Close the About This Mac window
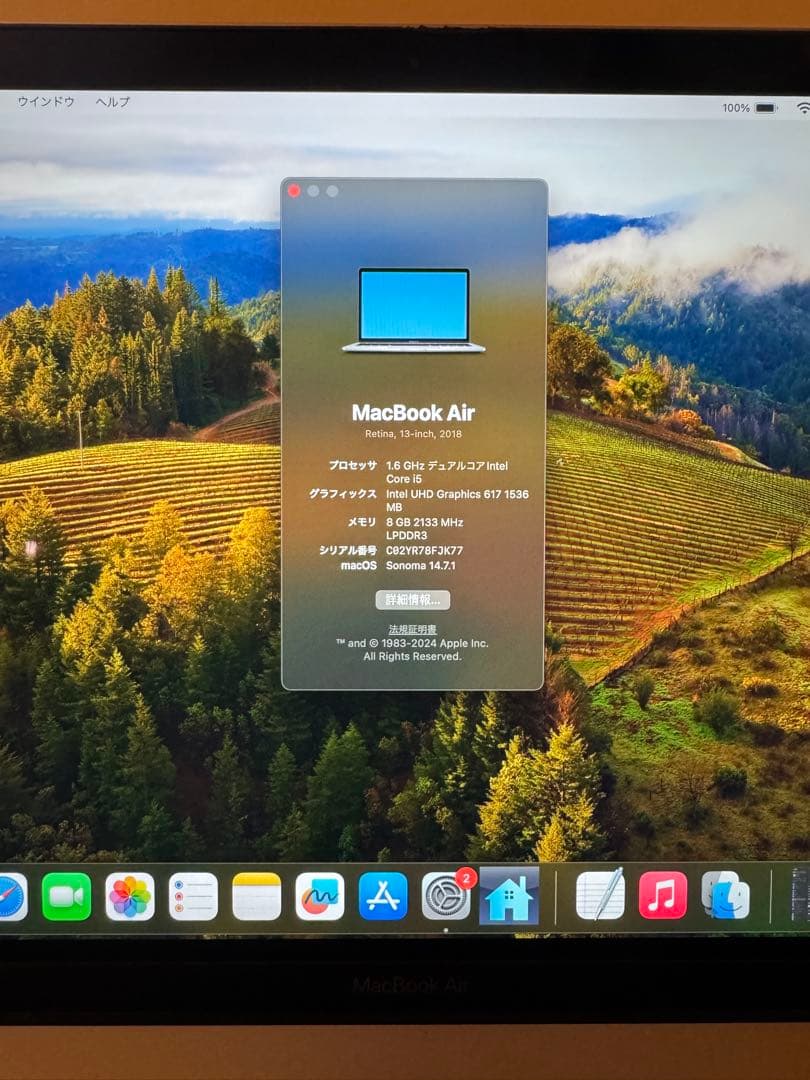 (294, 191)
